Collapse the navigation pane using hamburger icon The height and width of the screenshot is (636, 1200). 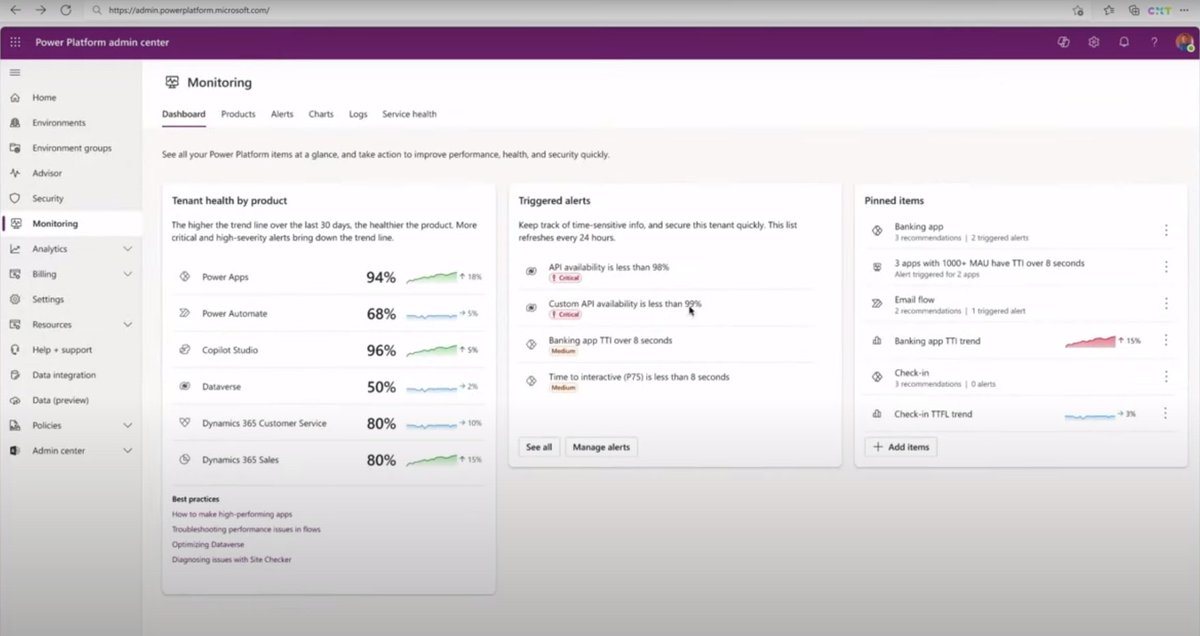pos(14,72)
